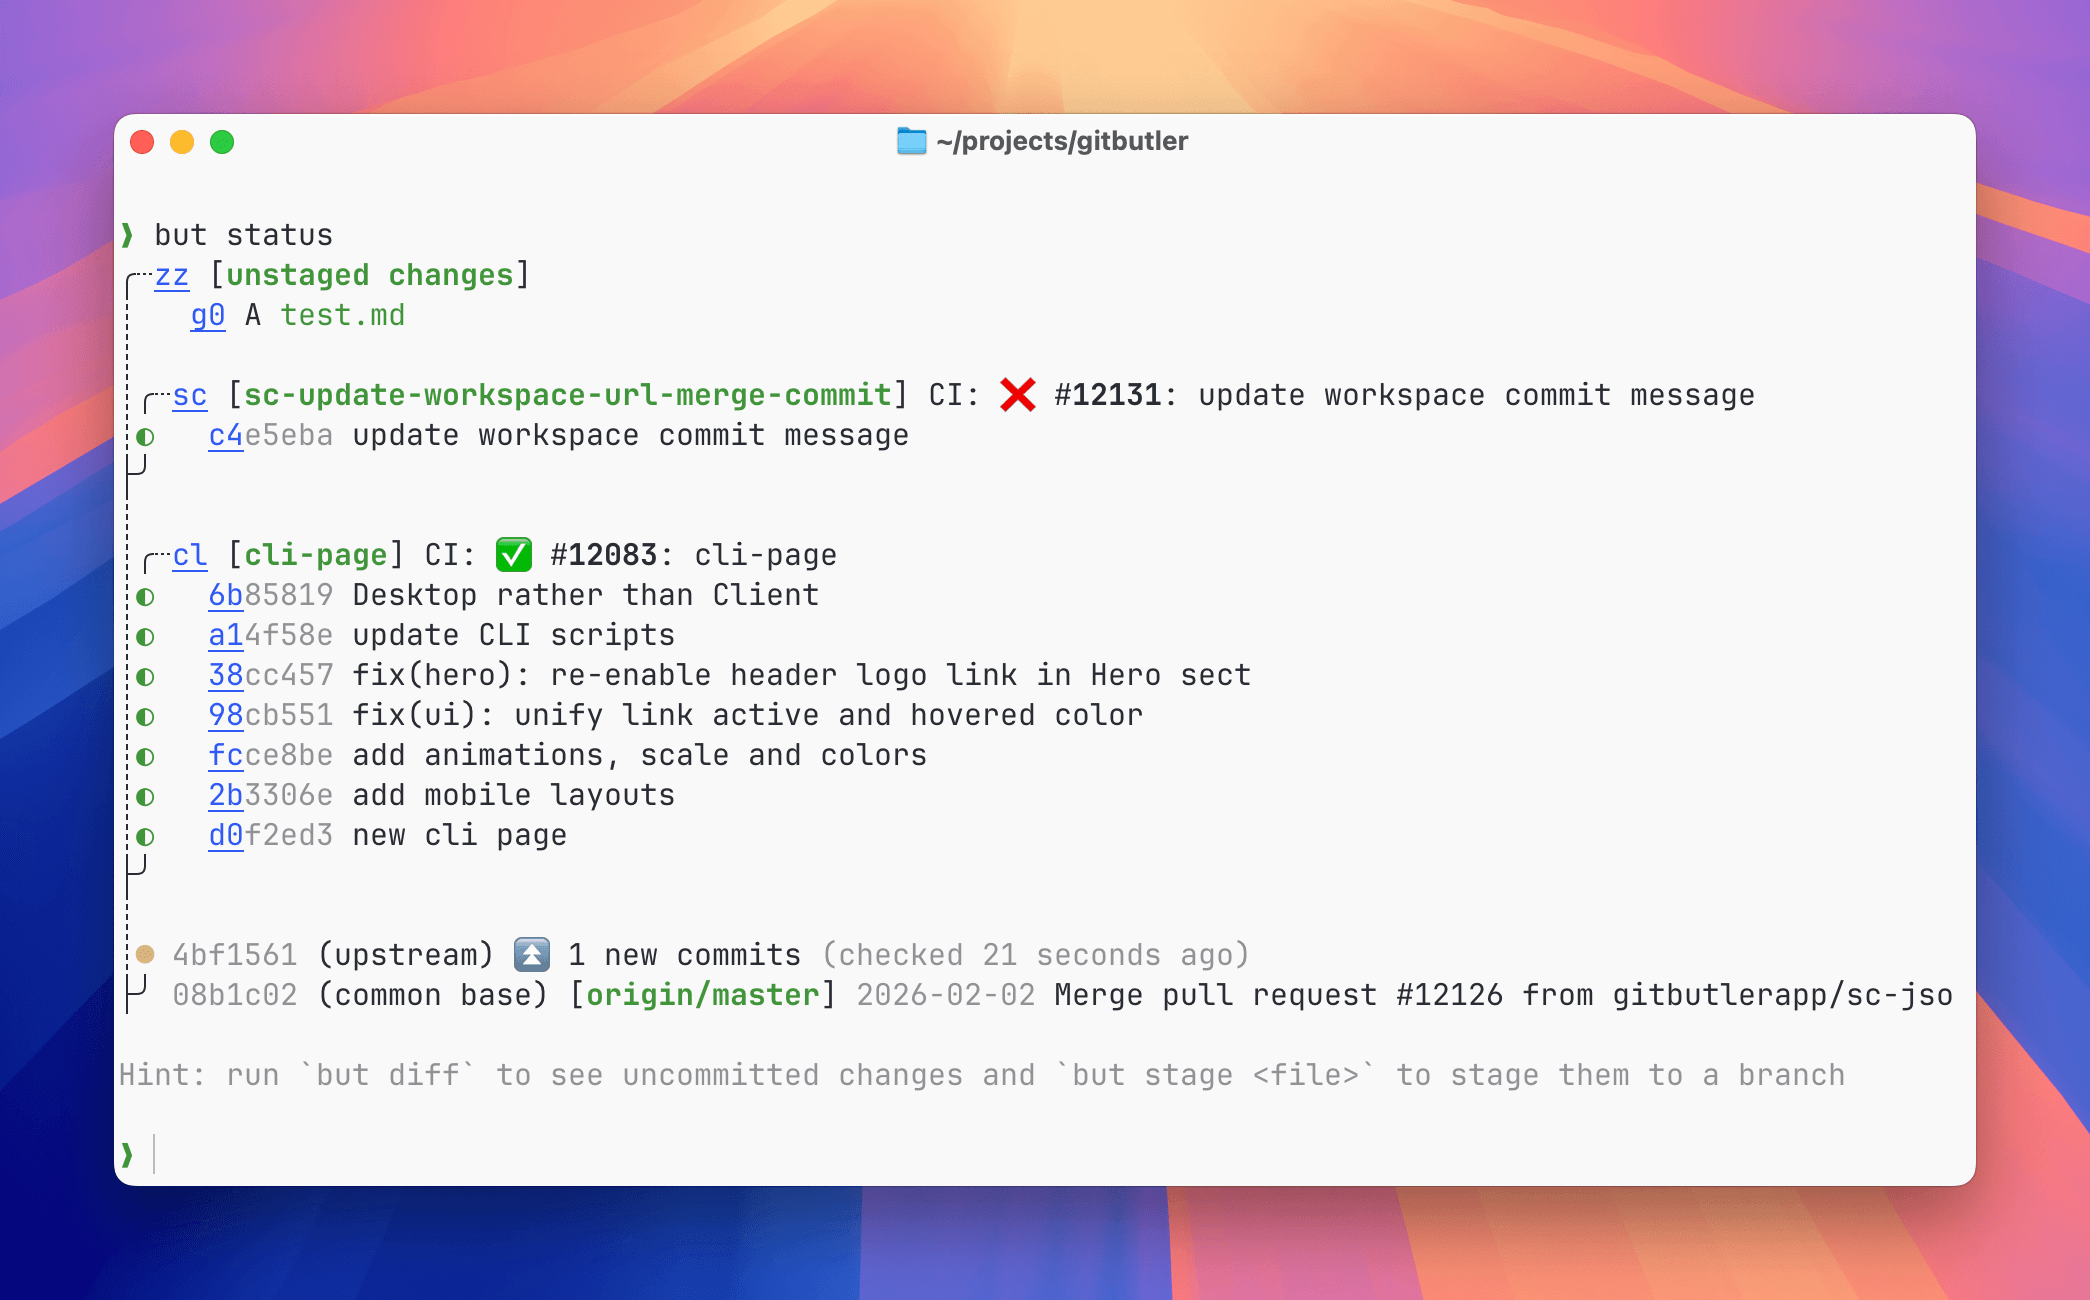Toggle the commit indicator next to fcce8be
The height and width of the screenshot is (1300, 2090).
[145, 755]
